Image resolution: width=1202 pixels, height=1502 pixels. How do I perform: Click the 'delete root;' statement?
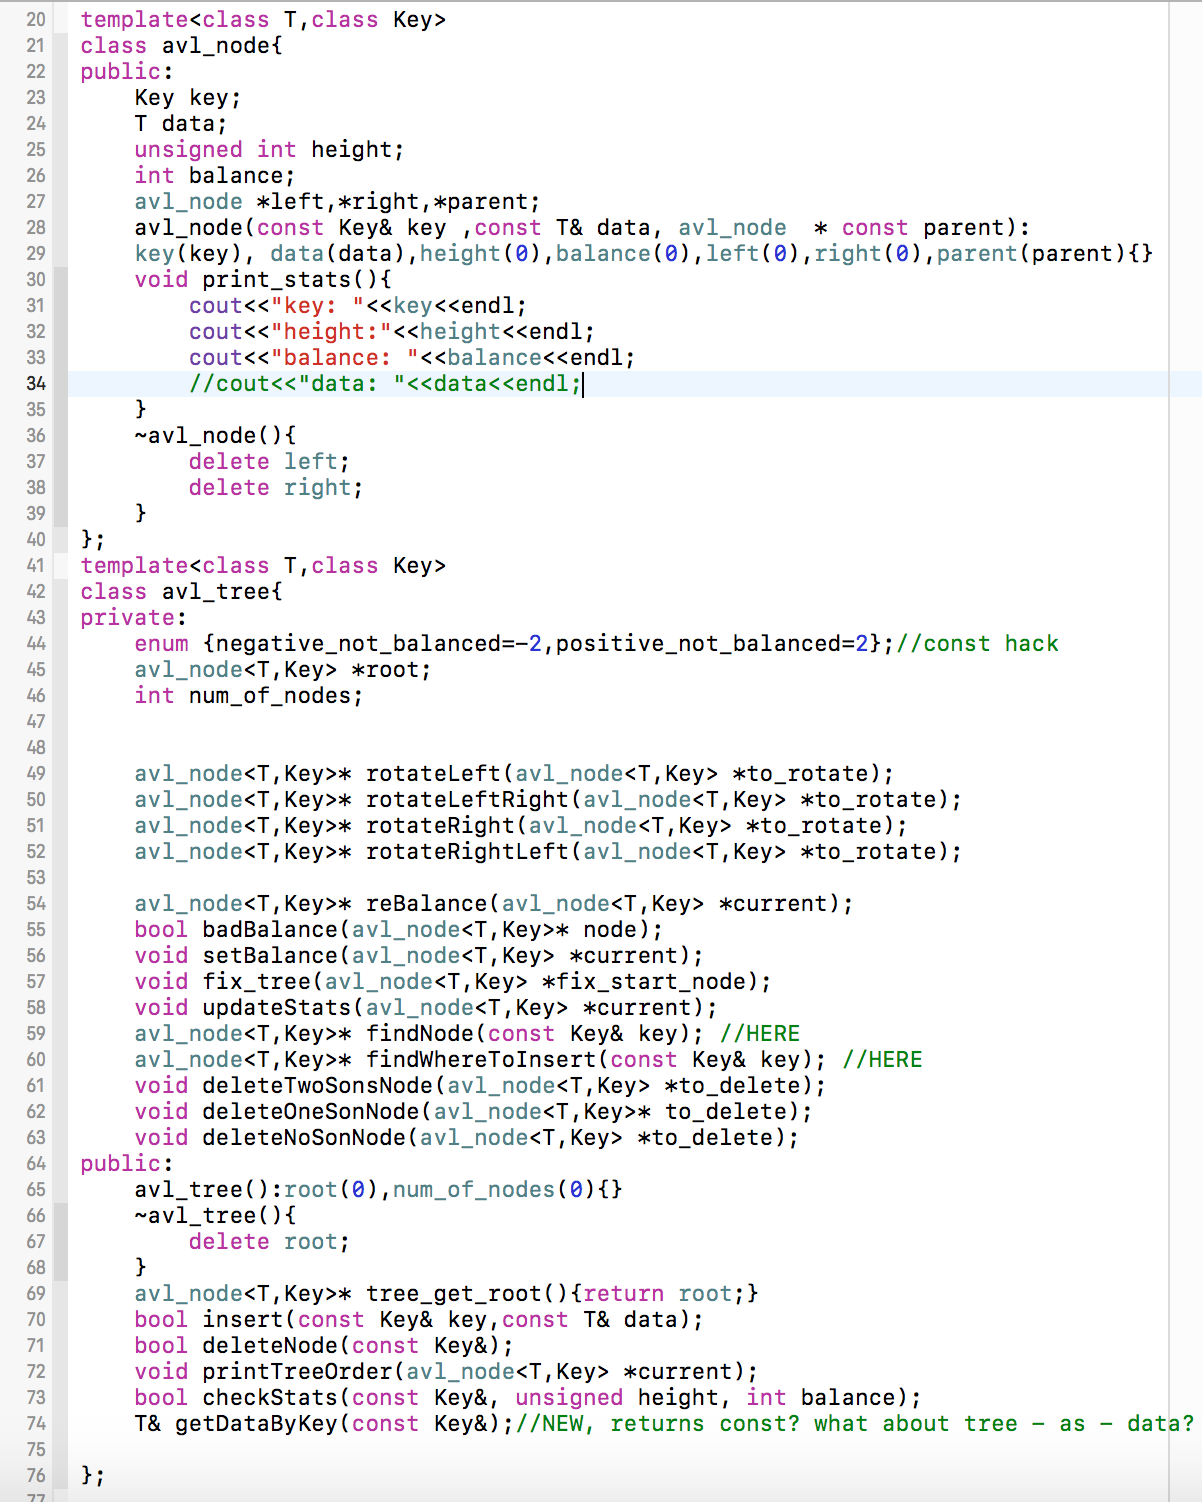coord(269,1242)
